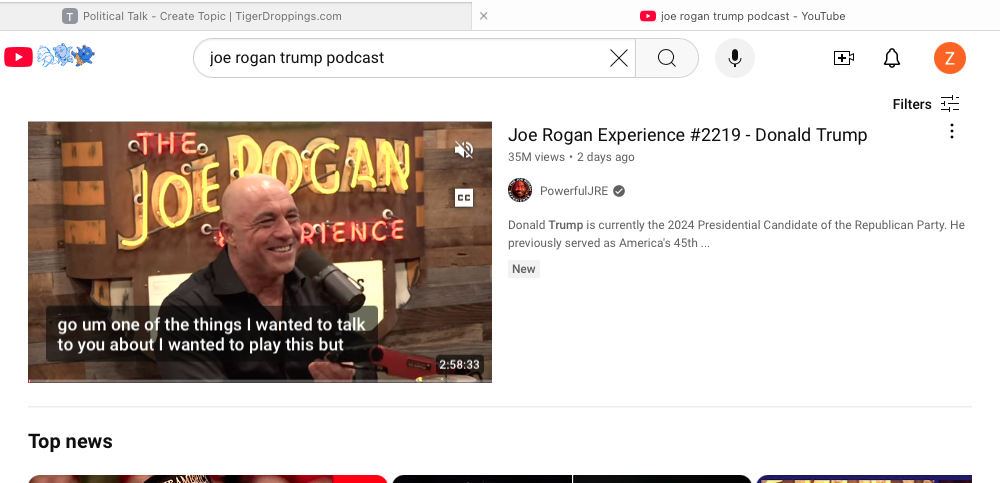1000x483 pixels.
Task: Clear the search box with the X icon
Action: (x=619, y=58)
